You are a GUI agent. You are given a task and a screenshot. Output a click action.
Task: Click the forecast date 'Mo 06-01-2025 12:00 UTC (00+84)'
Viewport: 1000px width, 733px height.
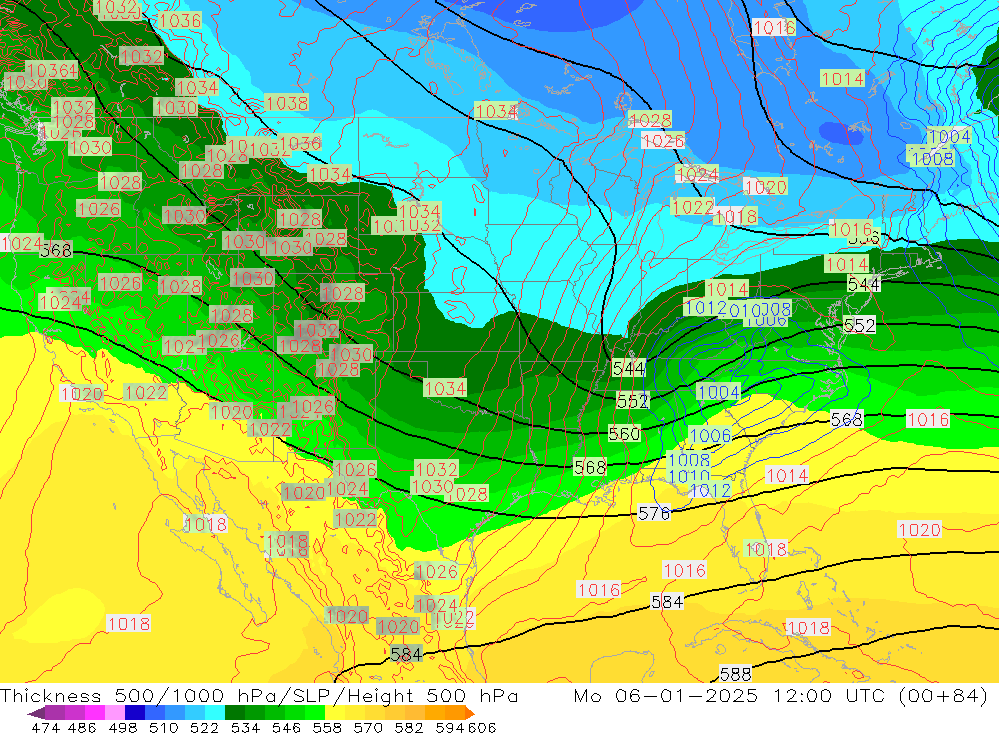coord(781,695)
